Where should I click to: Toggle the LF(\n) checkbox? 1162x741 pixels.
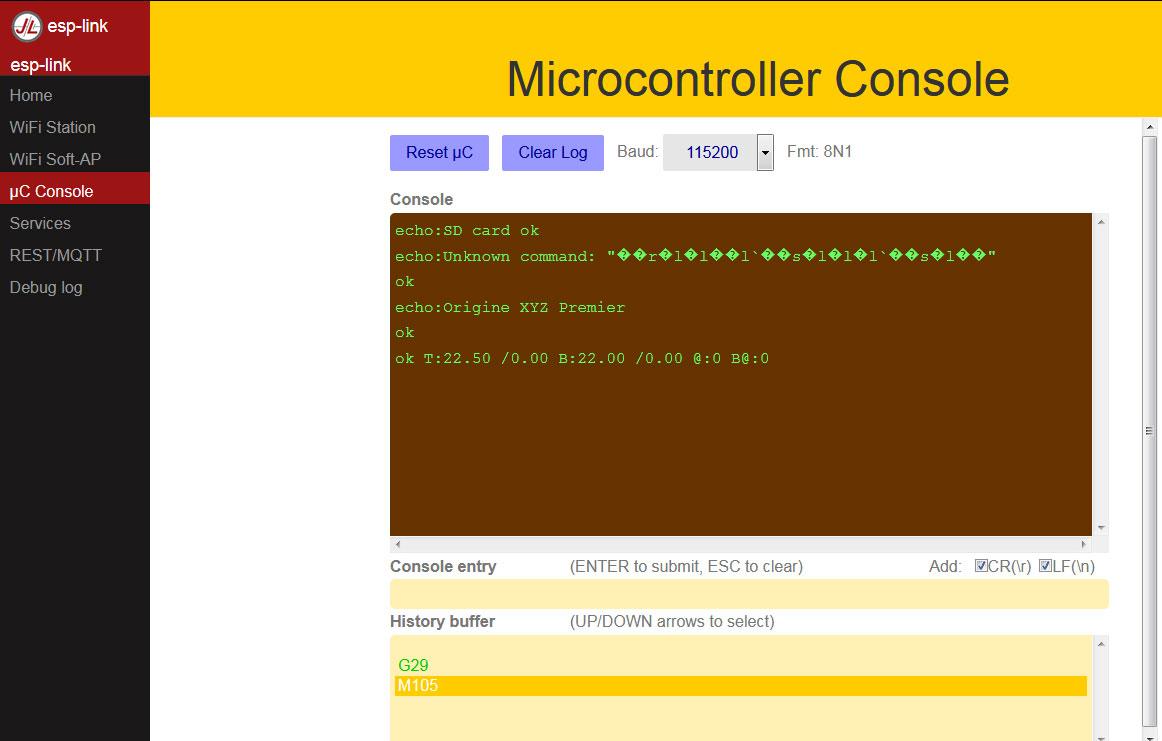[x=1045, y=566]
